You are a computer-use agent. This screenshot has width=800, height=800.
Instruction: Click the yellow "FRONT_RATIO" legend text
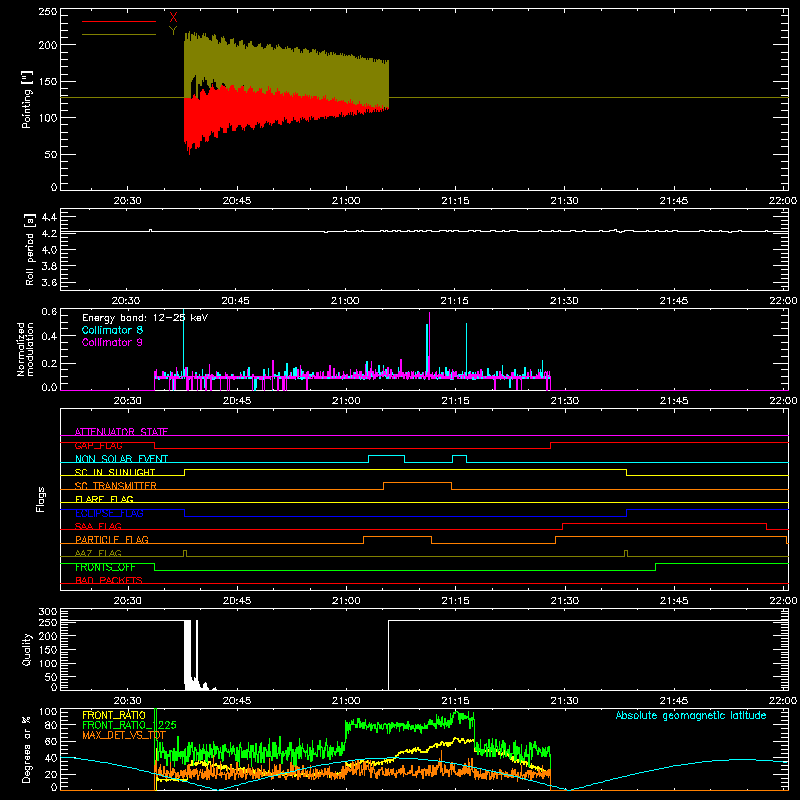coord(114,715)
